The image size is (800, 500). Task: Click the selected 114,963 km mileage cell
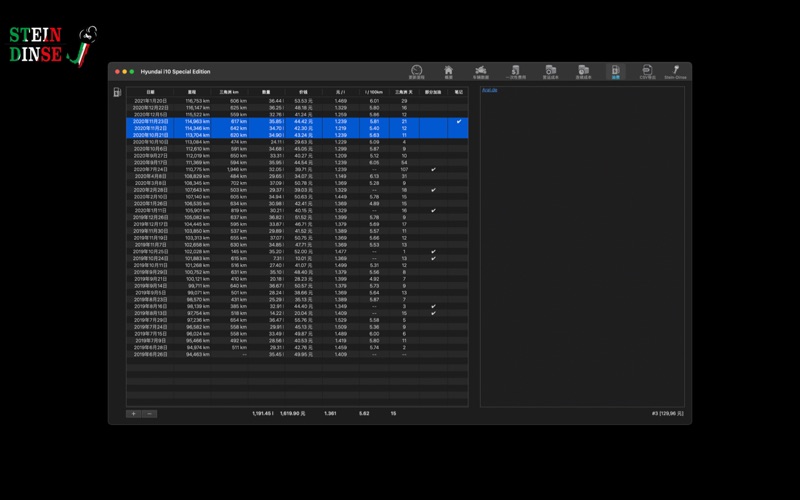pyautogui.click(x=197, y=121)
